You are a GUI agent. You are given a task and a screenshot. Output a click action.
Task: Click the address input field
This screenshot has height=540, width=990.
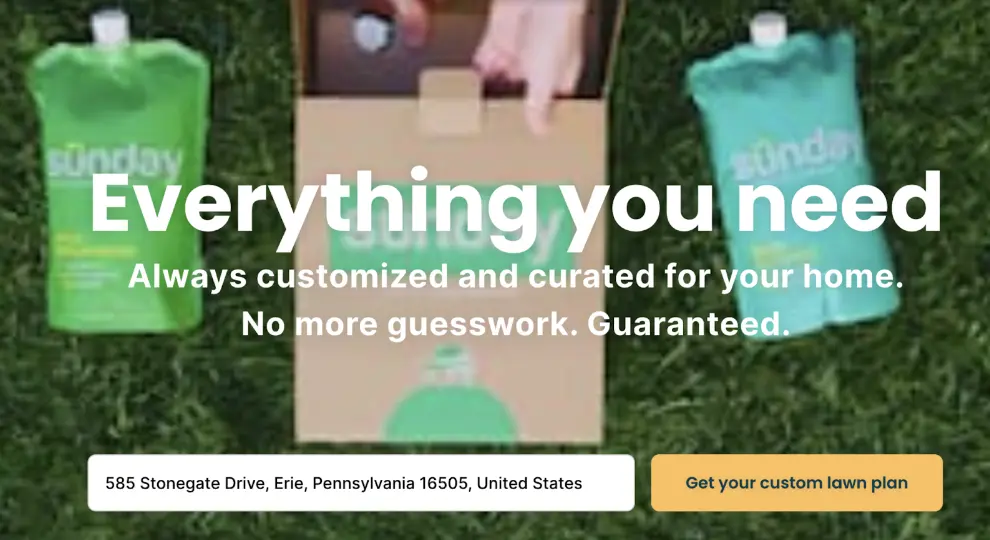coord(361,483)
